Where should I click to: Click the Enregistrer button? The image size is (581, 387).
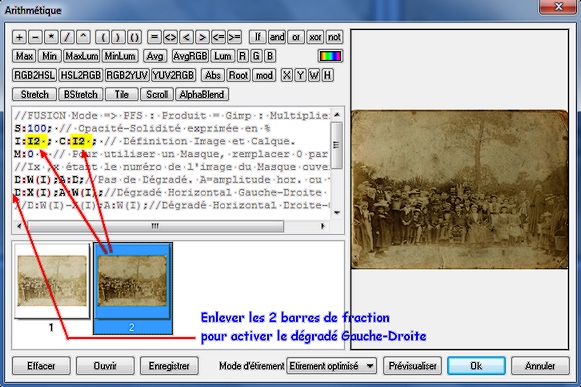[169, 366]
